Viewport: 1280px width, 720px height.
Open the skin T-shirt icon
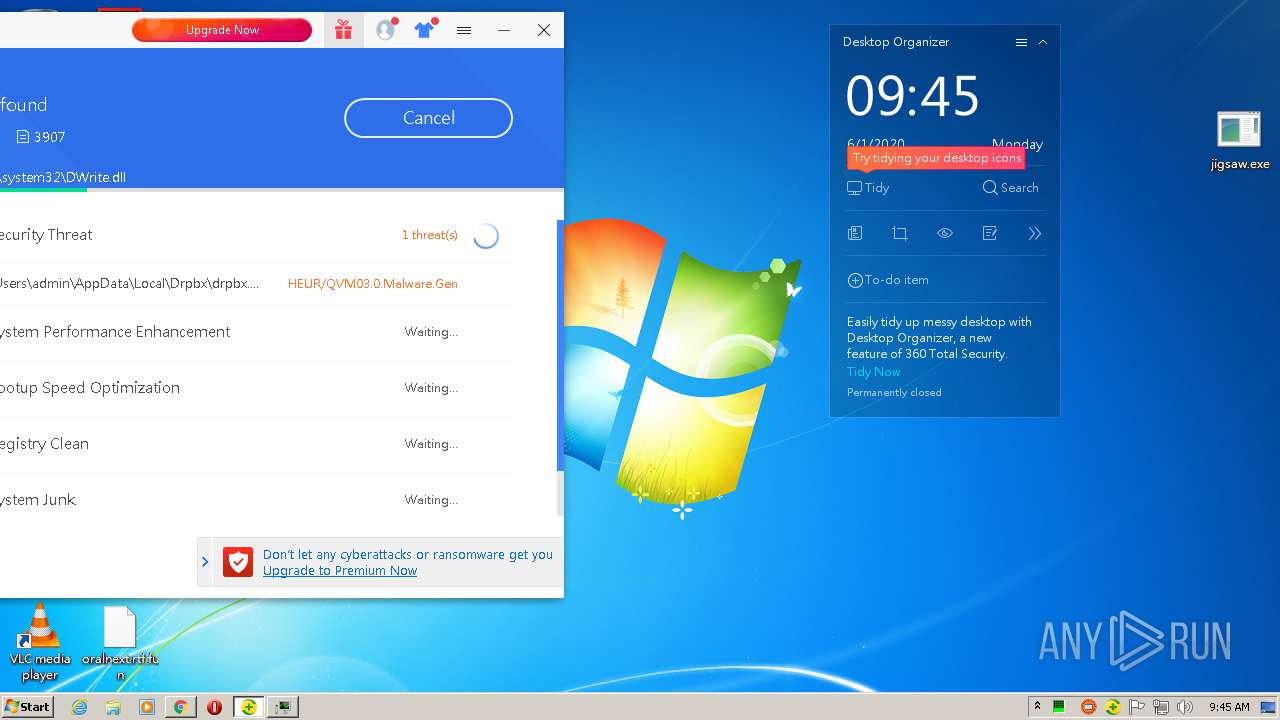point(425,30)
